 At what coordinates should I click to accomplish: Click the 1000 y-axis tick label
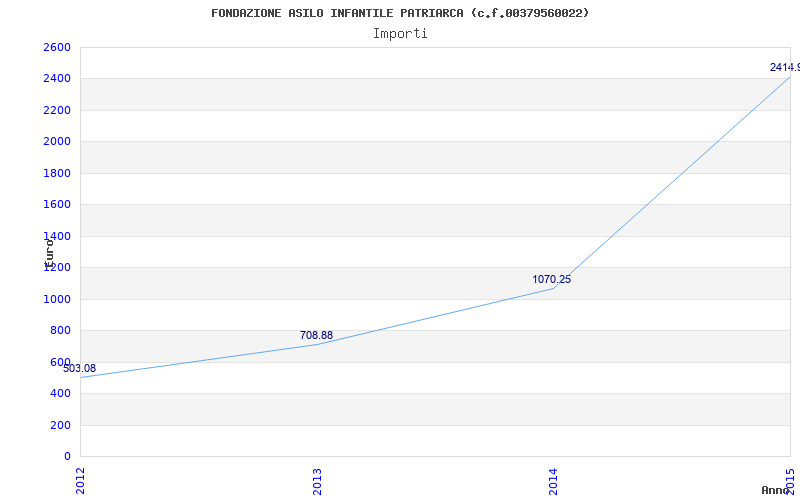(57, 299)
